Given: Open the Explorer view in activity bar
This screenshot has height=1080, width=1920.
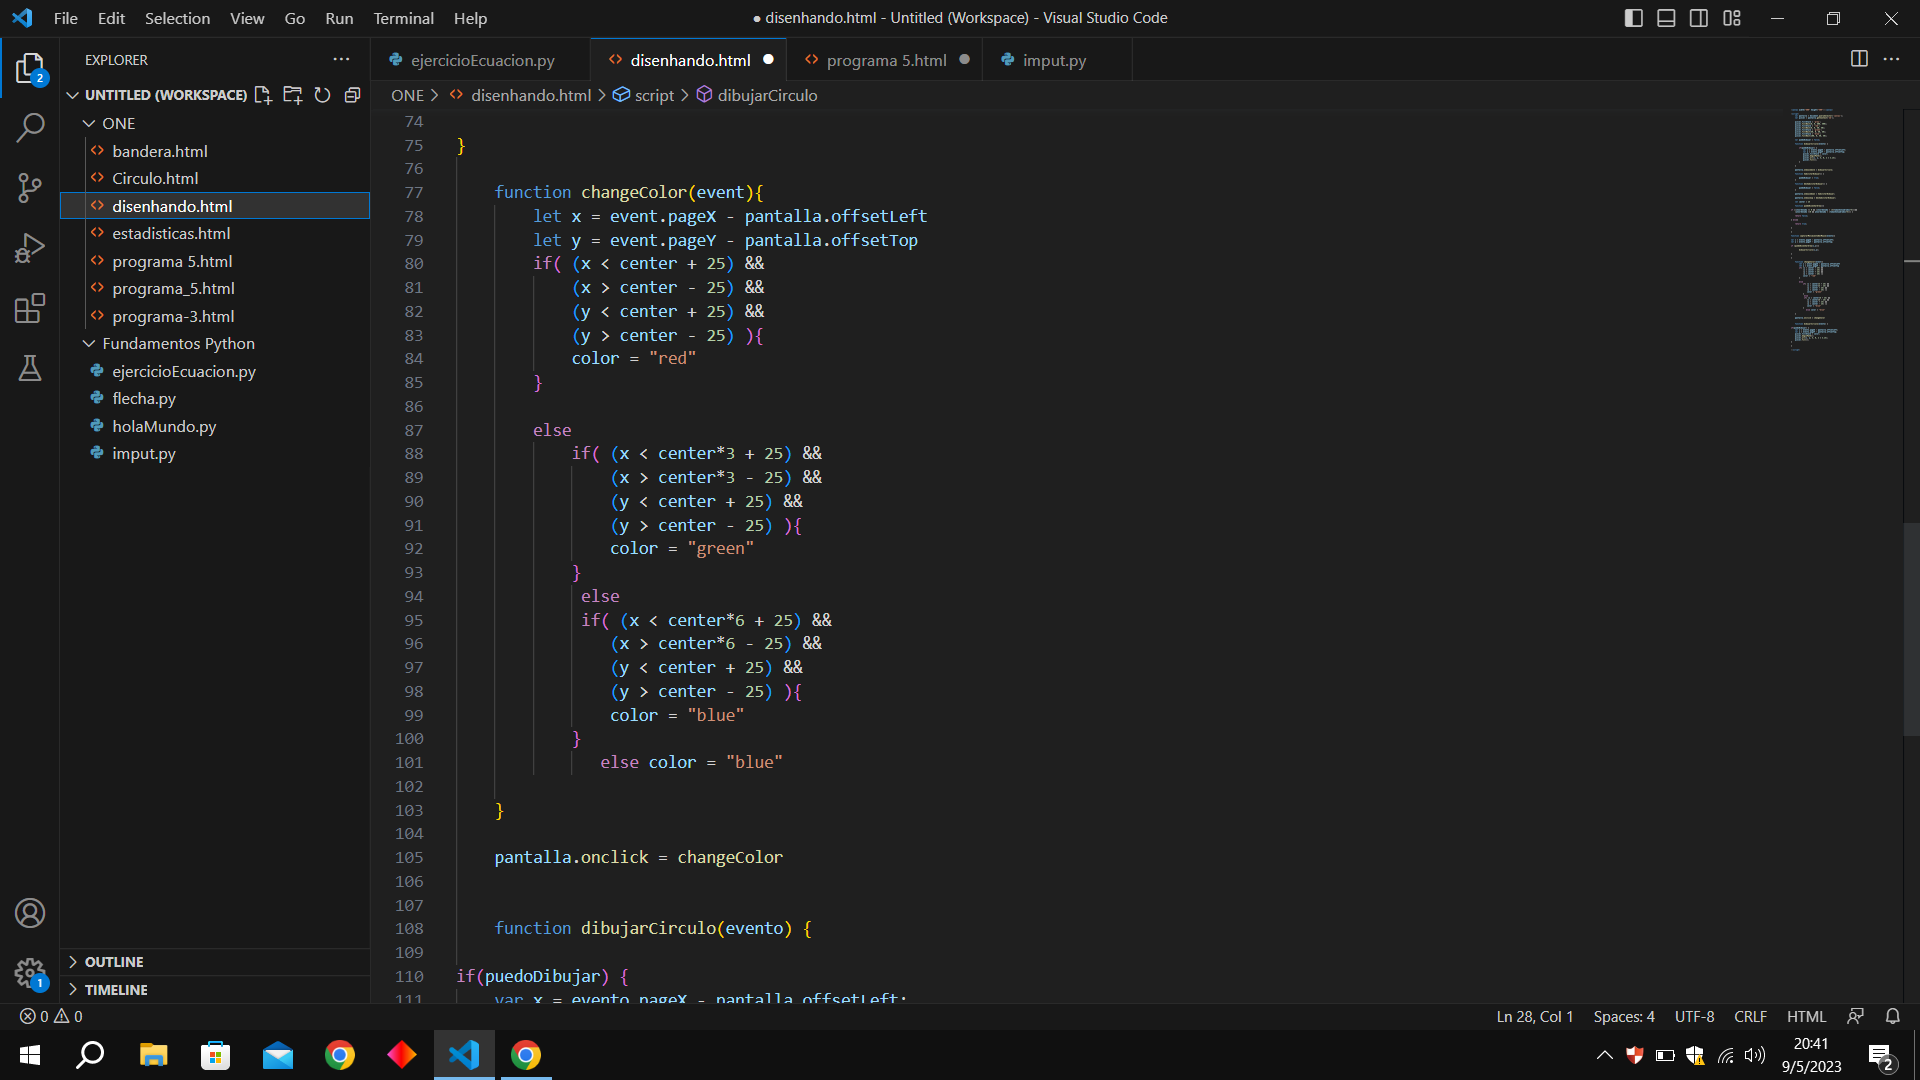Looking at the screenshot, I should (x=30, y=69).
